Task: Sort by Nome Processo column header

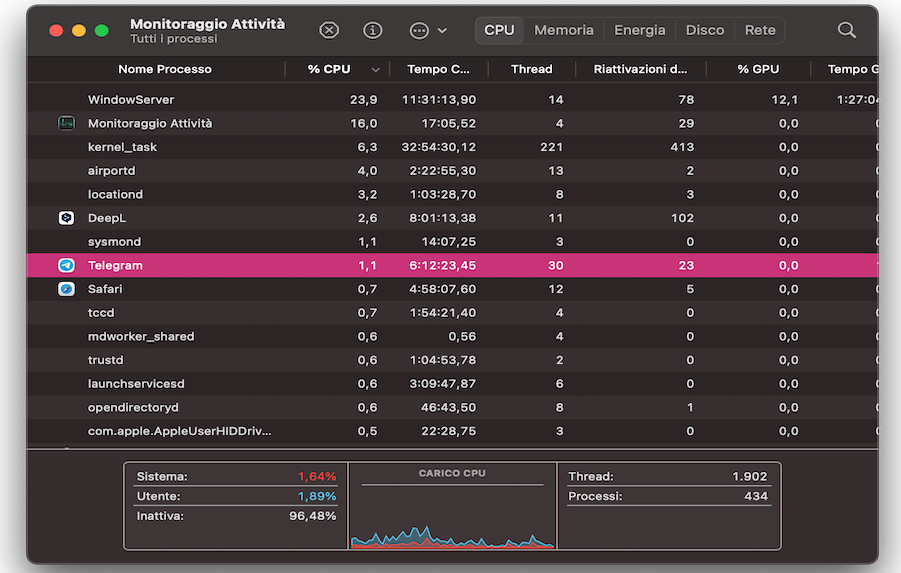Action: click(165, 69)
